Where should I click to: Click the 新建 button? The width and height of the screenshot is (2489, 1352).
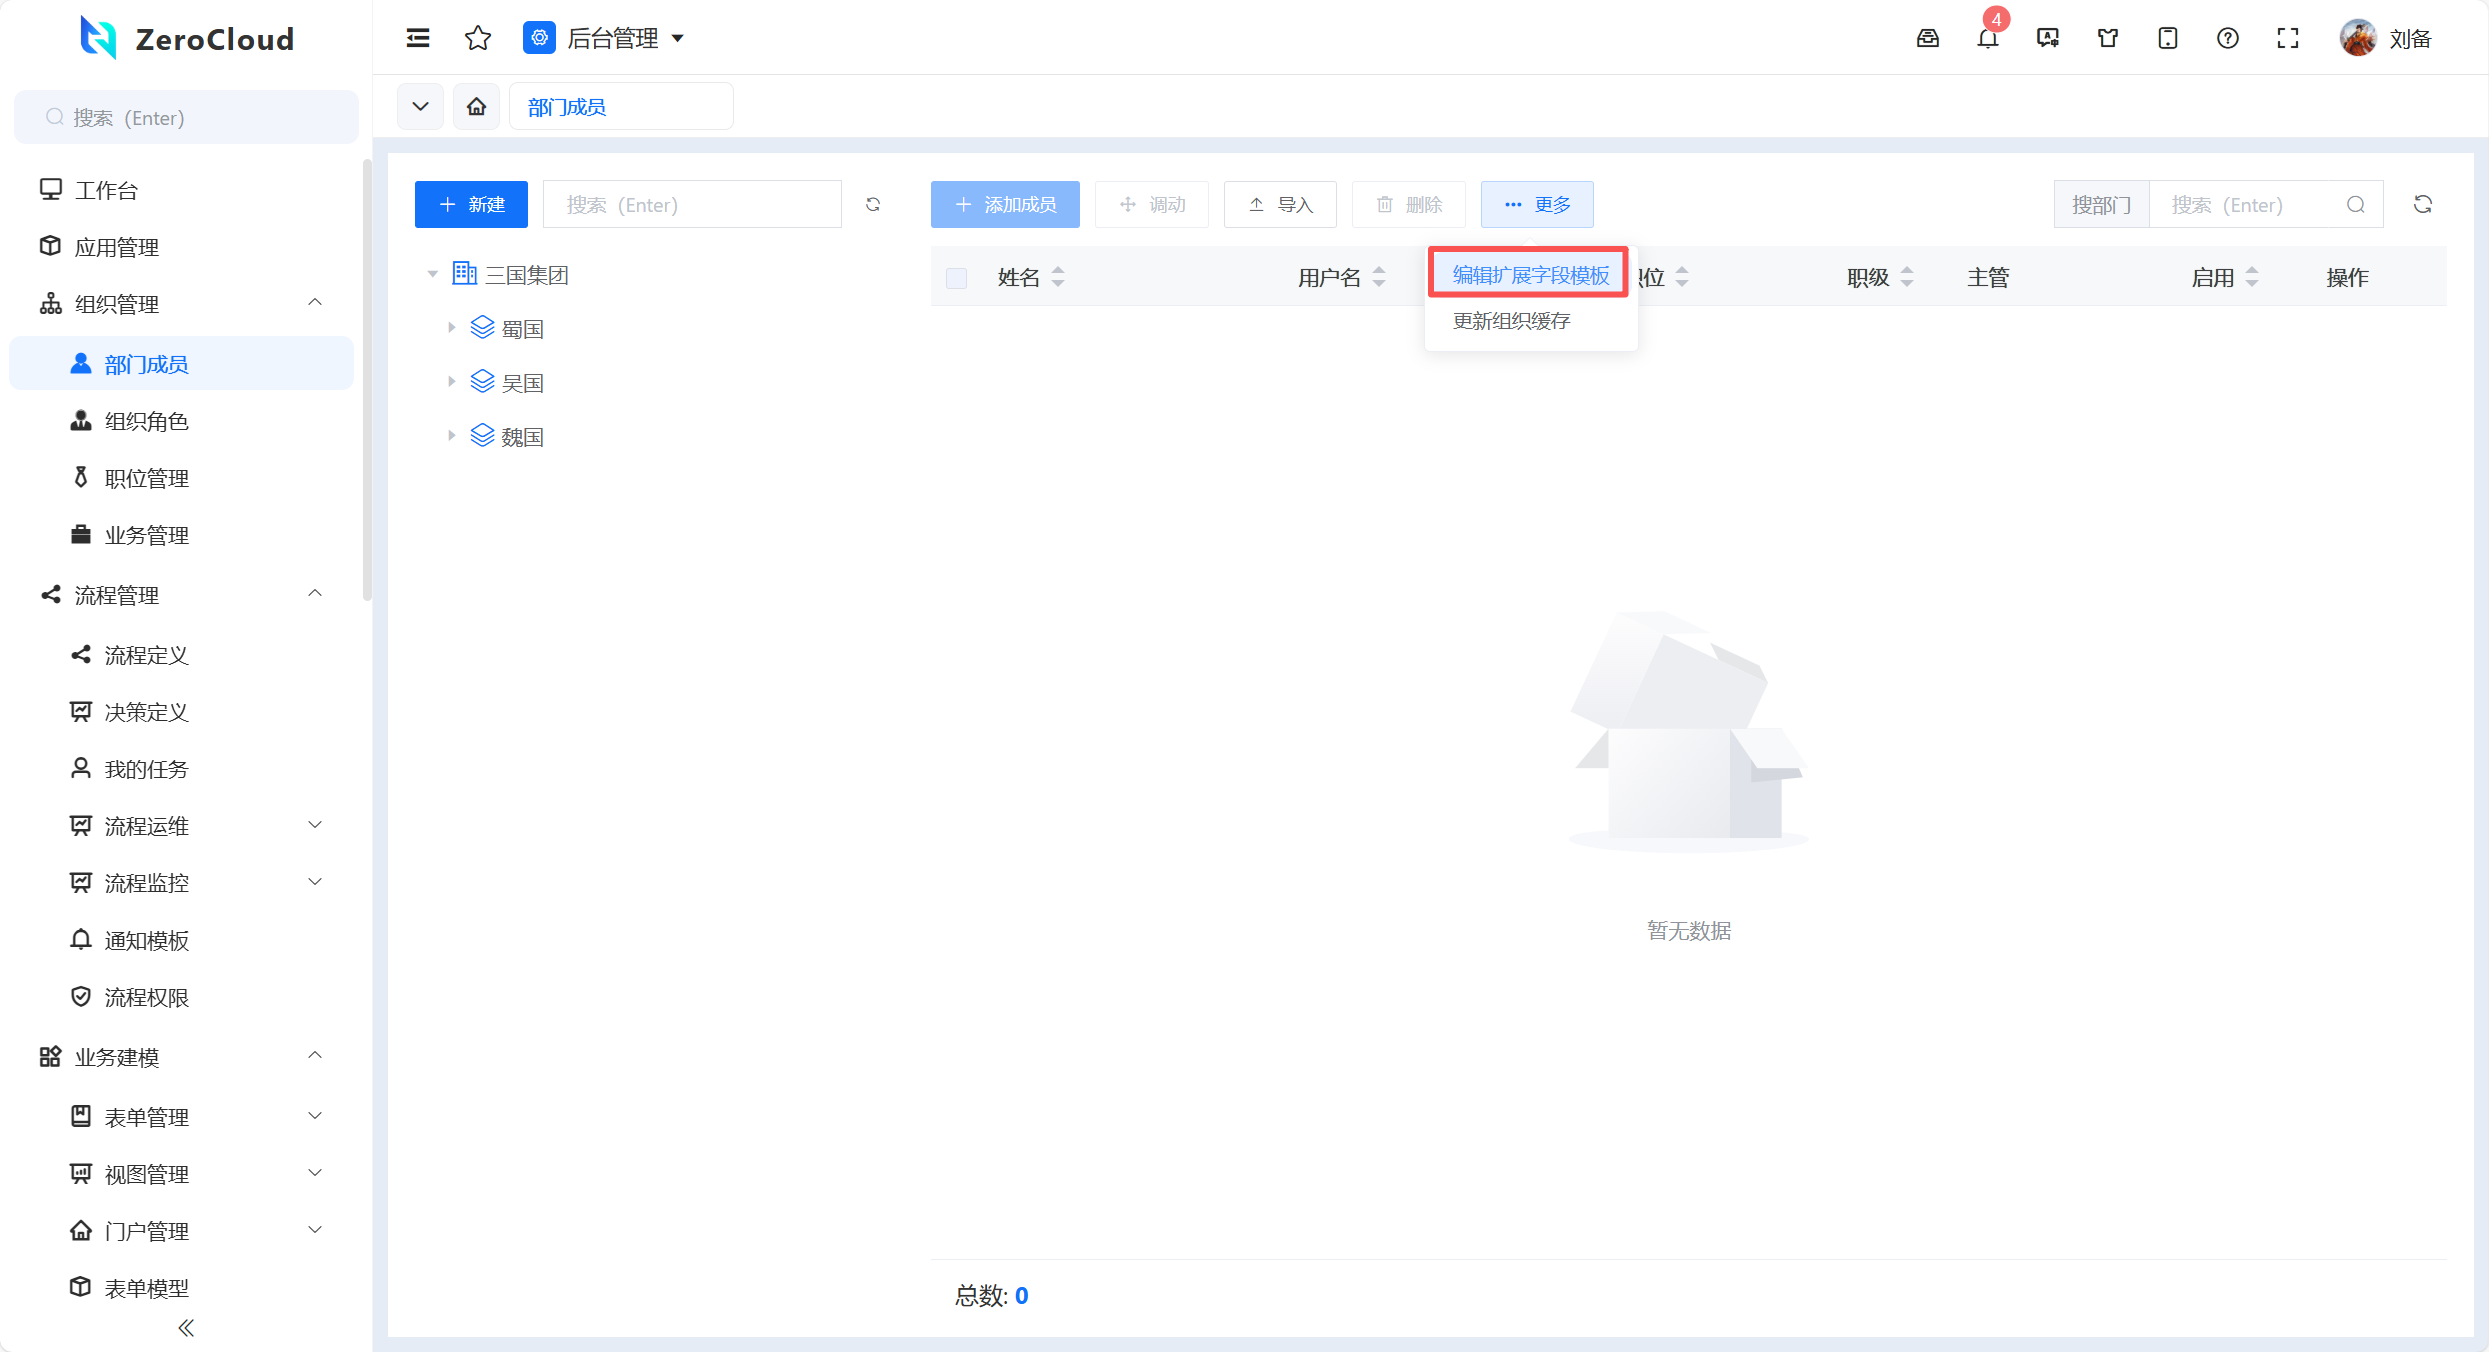[471, 205]
